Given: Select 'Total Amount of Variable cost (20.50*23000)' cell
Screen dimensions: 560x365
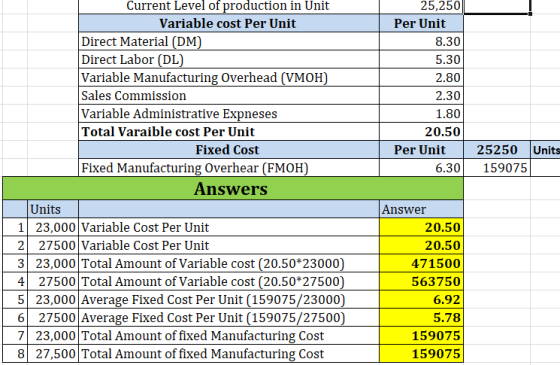Looking at the screenshot, I should (229, 264).
